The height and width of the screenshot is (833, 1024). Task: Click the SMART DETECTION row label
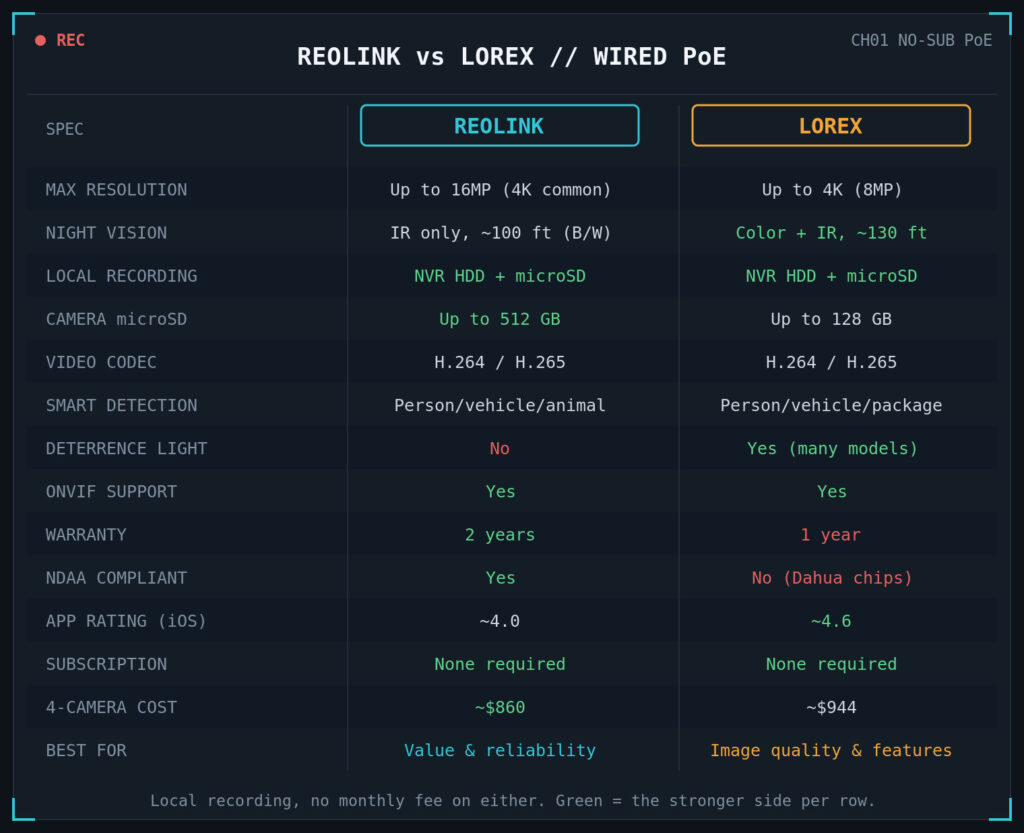coord(121,405)
